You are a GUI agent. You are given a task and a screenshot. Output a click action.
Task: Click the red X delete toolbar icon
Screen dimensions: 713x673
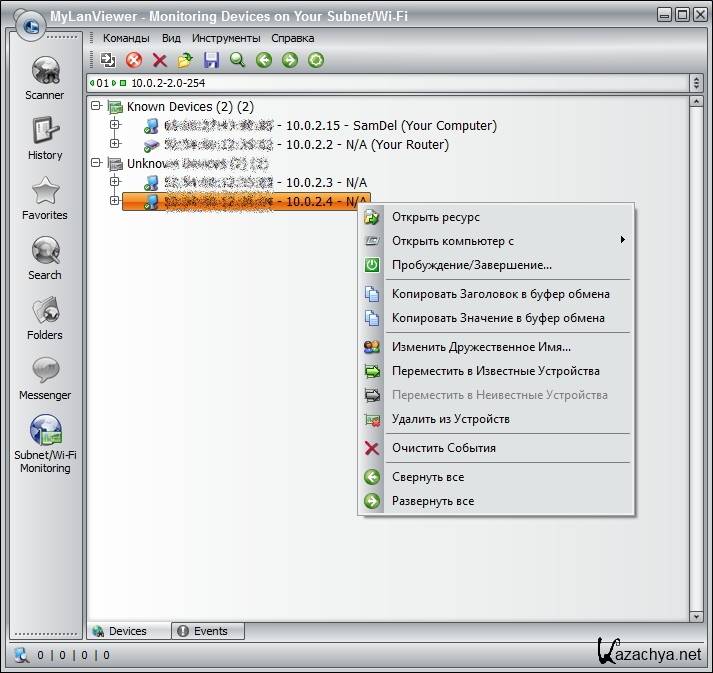159,60
